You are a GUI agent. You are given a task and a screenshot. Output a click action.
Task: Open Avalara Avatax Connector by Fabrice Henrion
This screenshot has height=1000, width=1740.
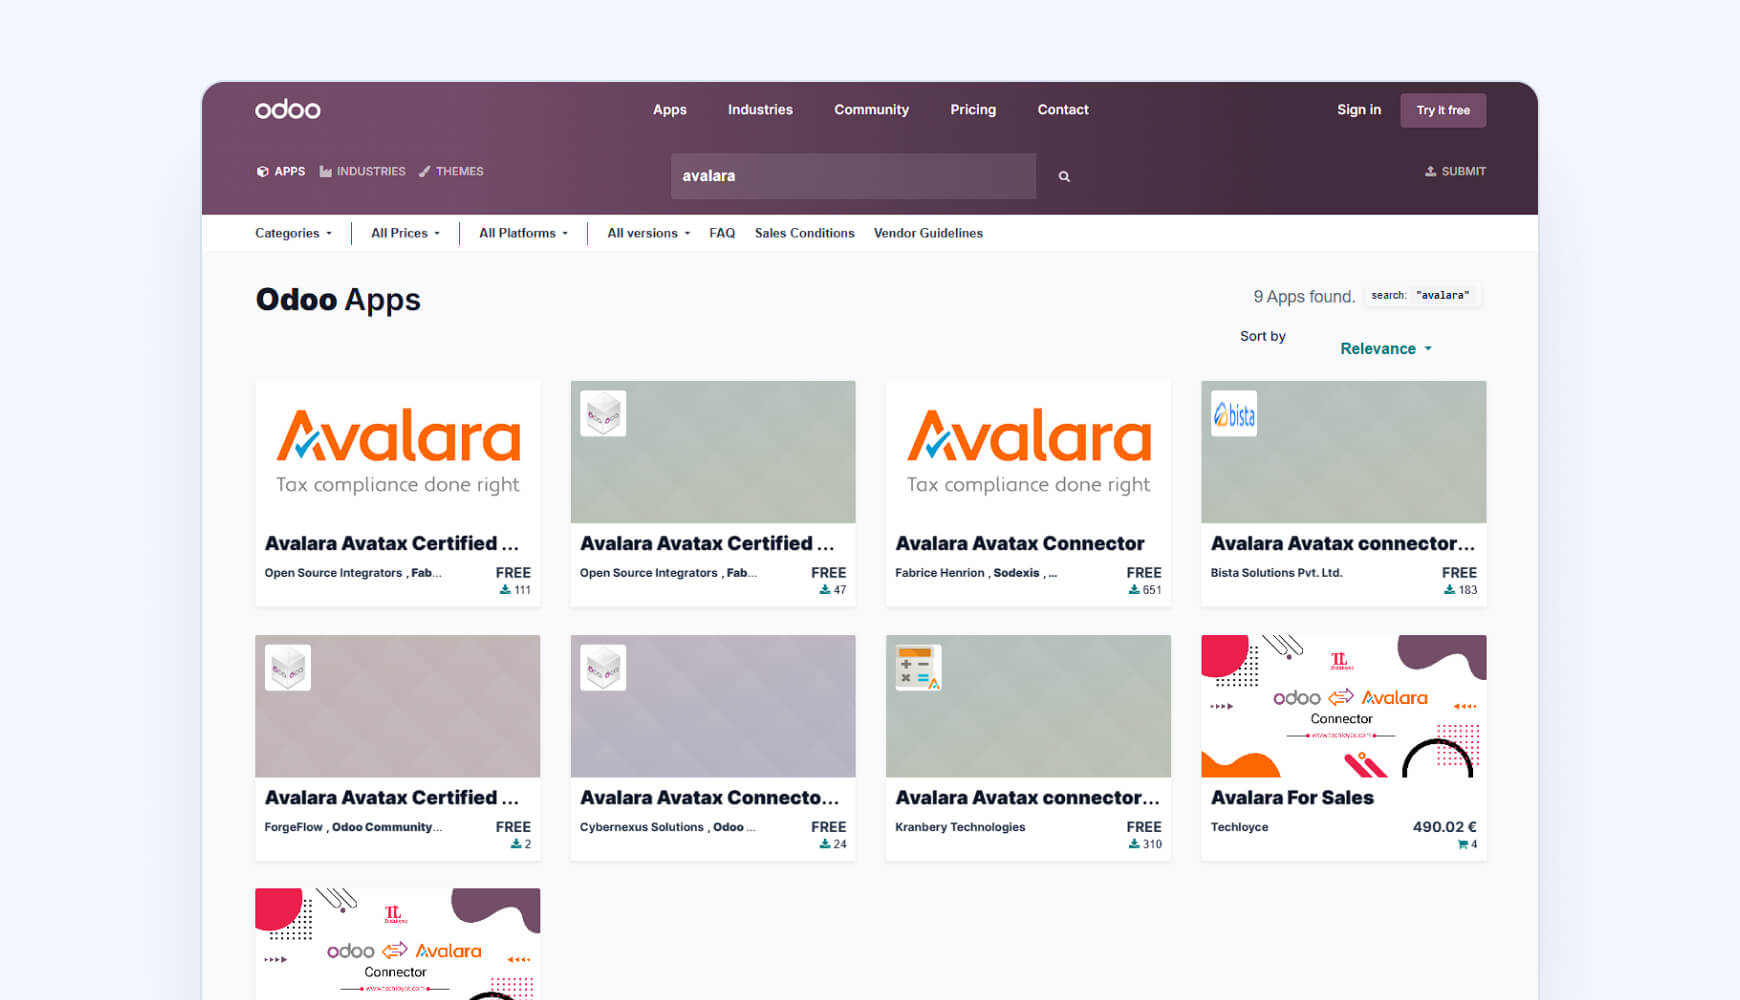pos(1020,543)
